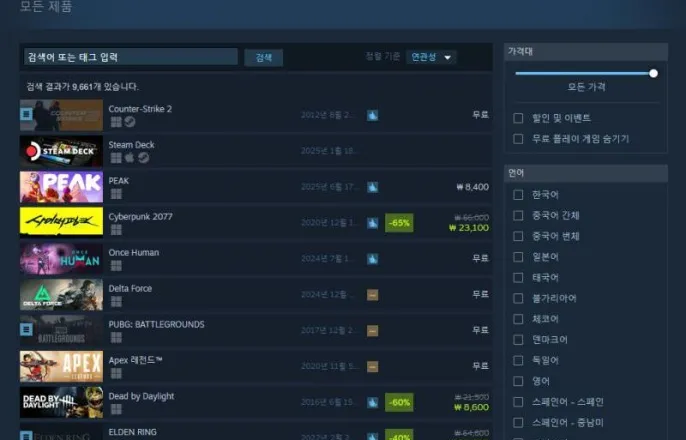Check the 중국어 번체 language filter
This screenshot has width=686, height=440.
[x=518, y=236]
